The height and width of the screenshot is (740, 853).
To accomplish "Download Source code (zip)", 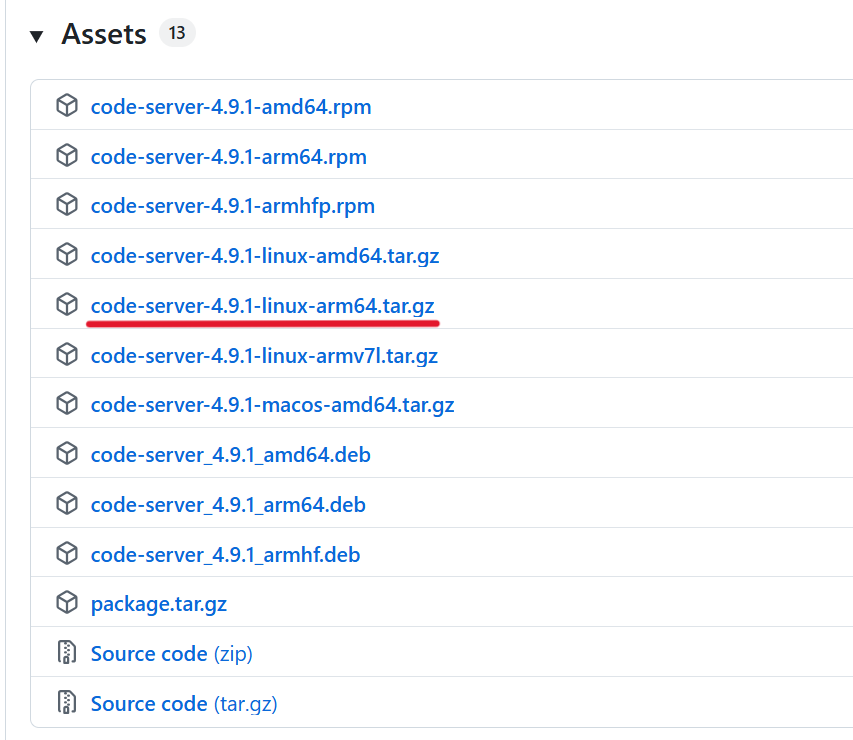I will click(x=171, y=654).
